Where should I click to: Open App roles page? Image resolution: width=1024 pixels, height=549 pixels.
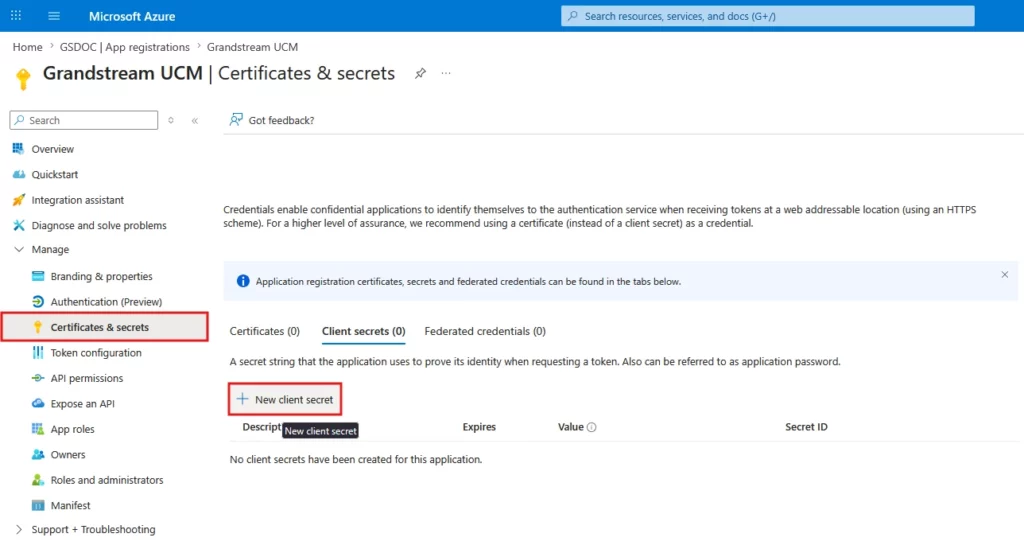(72, 429)
